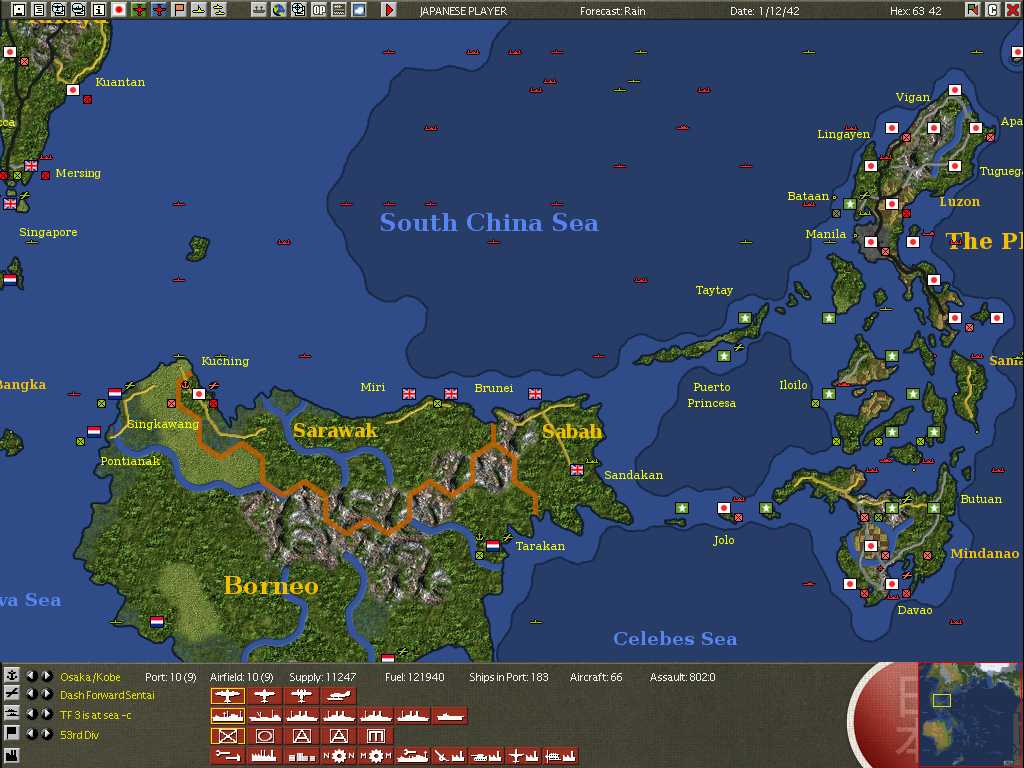Open Osaka/Kobe base name link
Screen dimensions: 1024x768
click(x=90, y=677)
